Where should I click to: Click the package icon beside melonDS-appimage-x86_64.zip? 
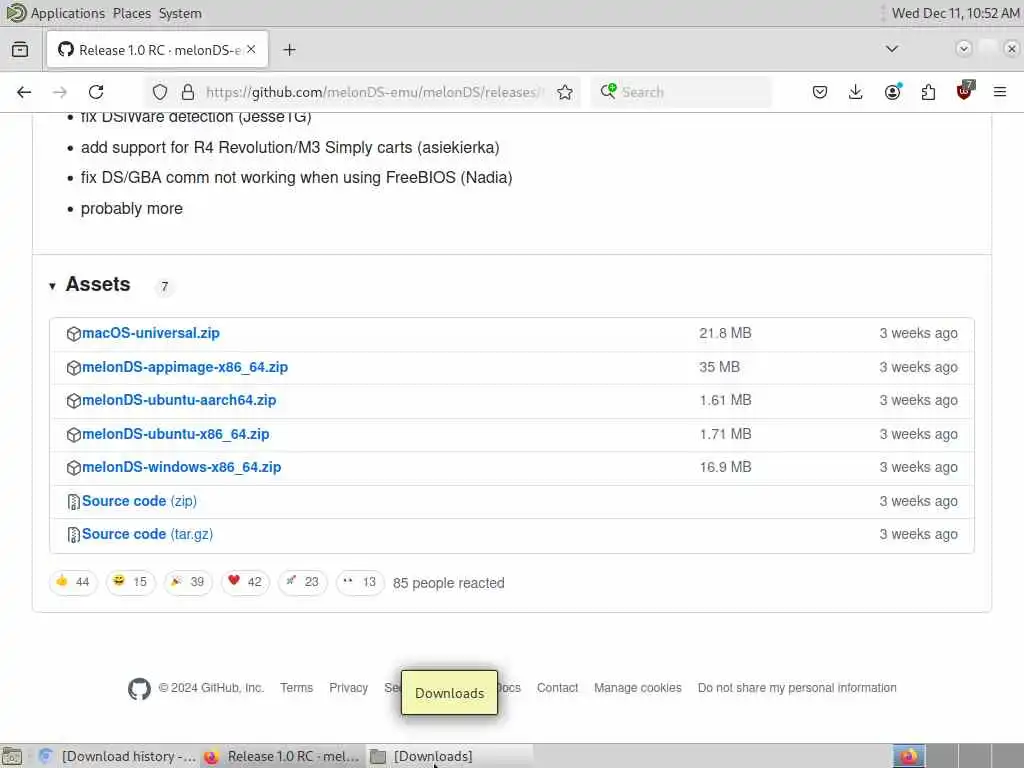[74, 368]
